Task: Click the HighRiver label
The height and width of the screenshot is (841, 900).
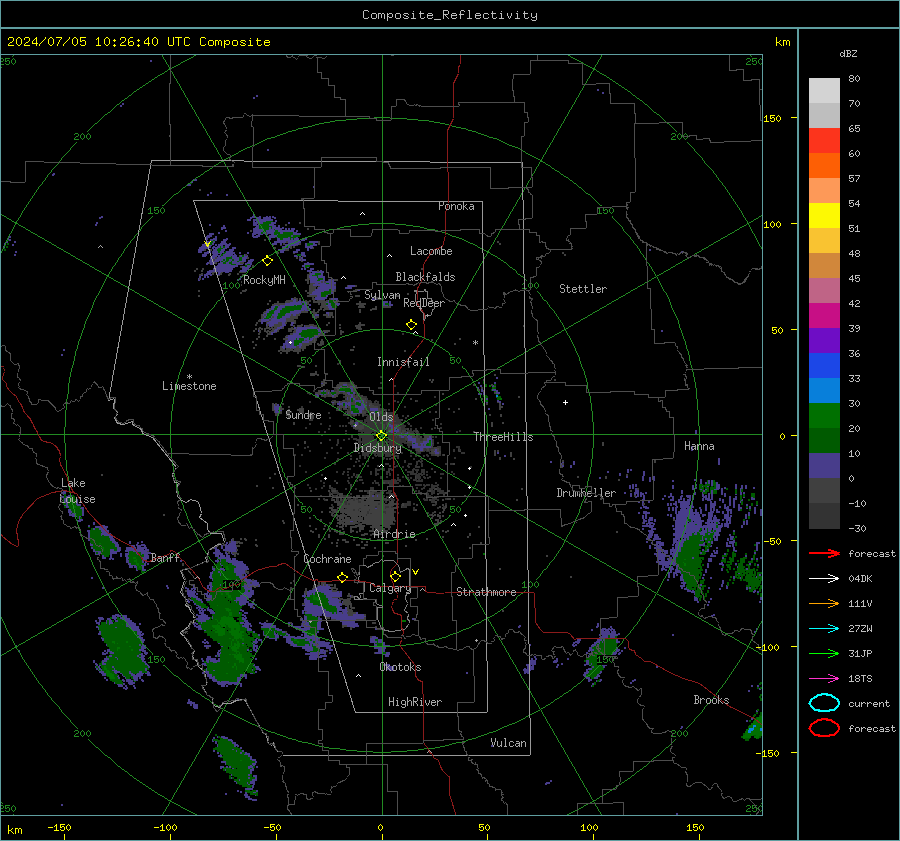Action: tap(415, 702)
